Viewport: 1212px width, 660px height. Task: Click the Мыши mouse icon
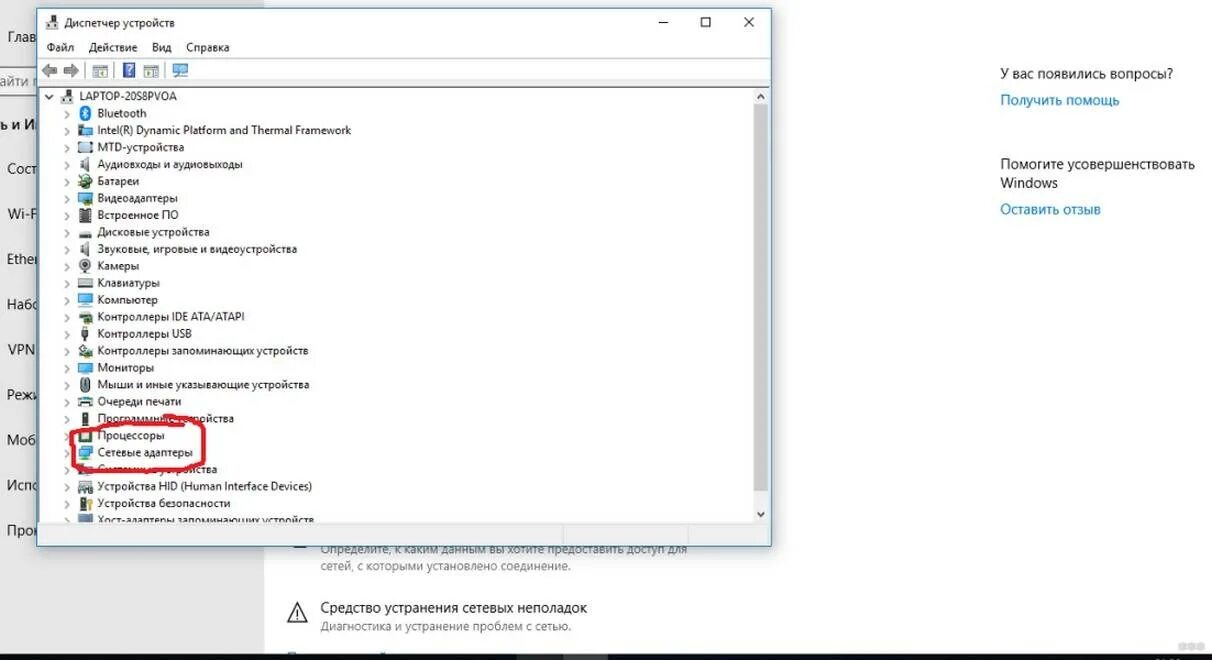click(x=86, y=384)
